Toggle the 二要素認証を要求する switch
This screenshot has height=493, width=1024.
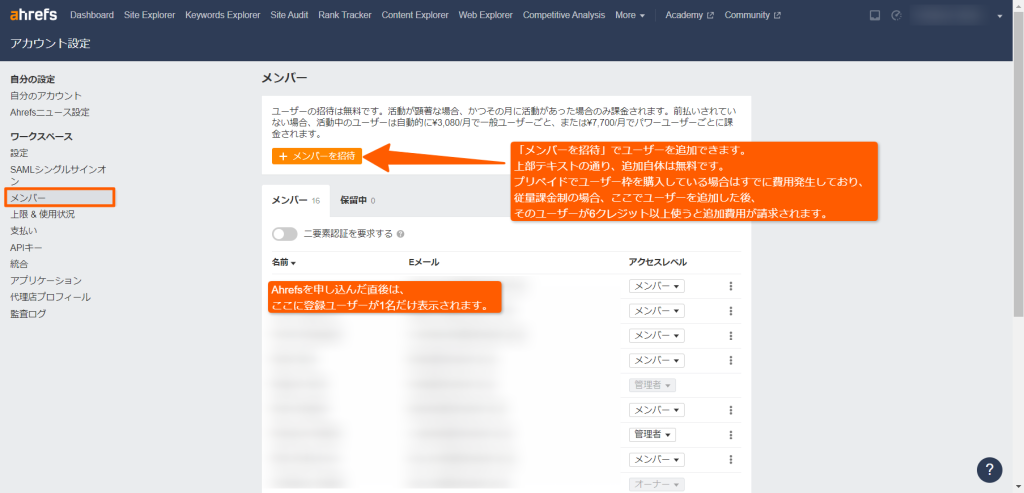tap(285, 234)
